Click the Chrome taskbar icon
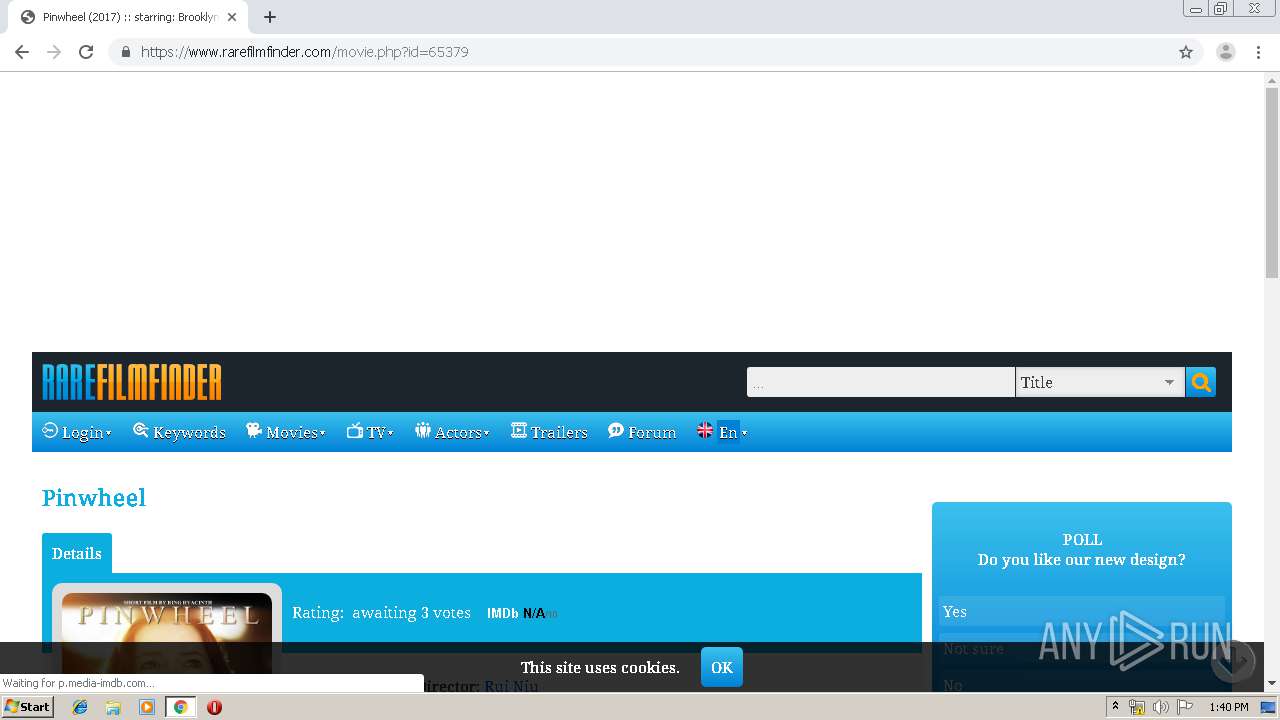 coord(180,707)
